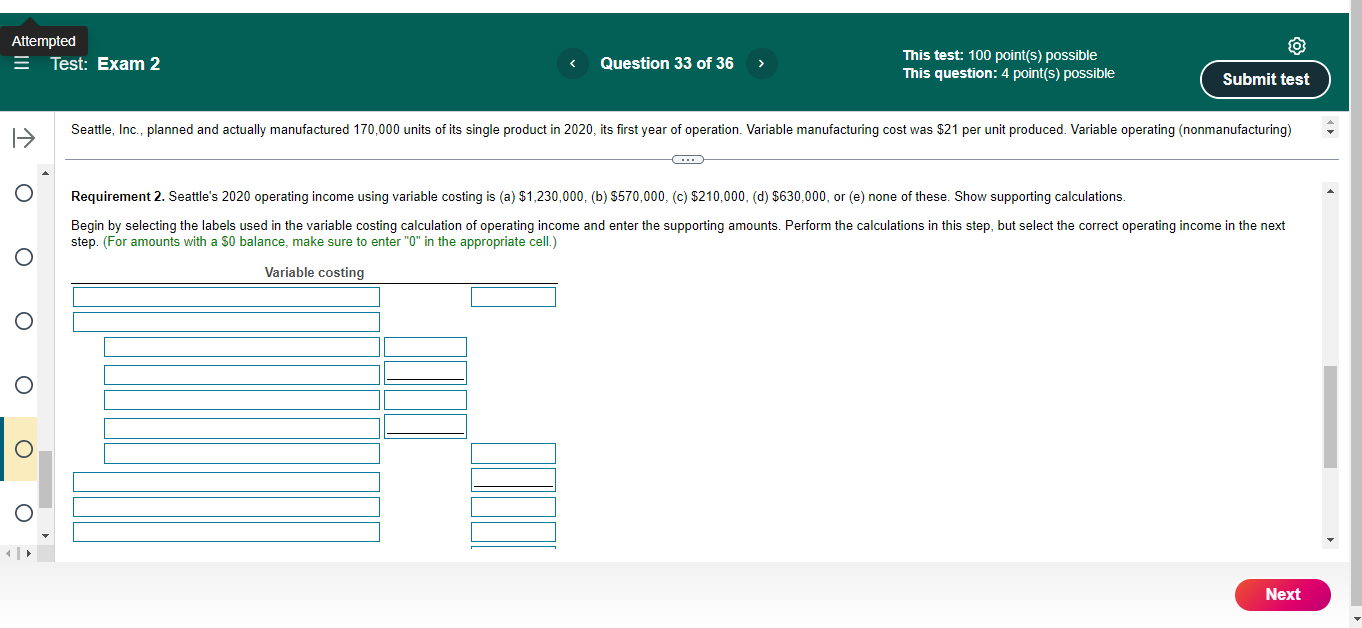Click the first amount input field beside the labels

click(513, 296)
